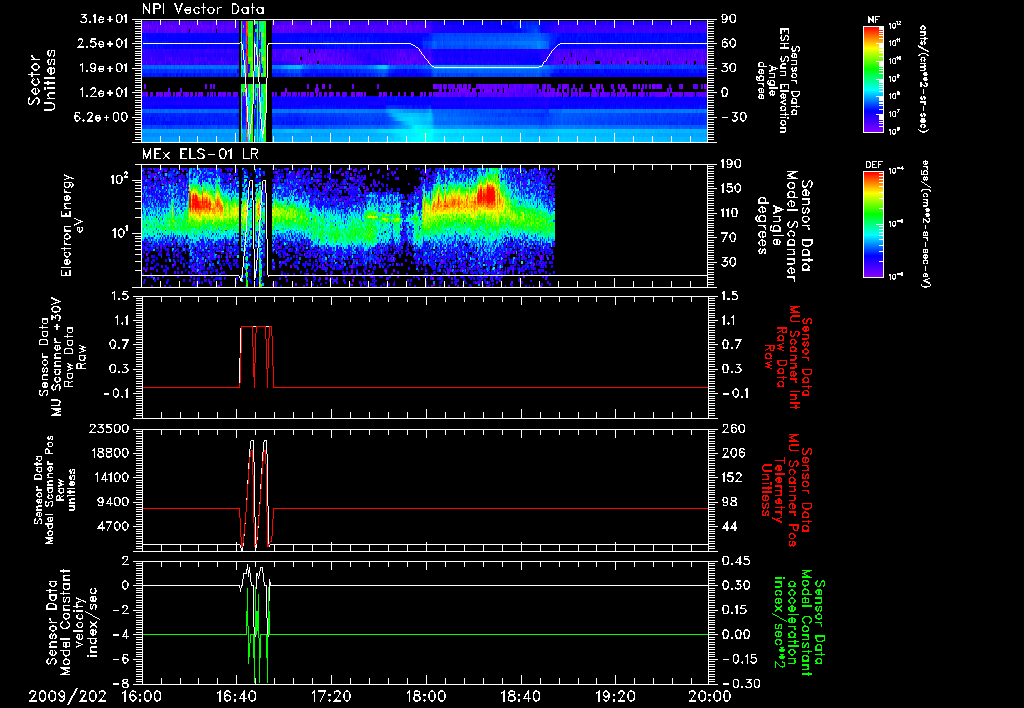Click the NF label above color bar
Screen dimensions: 1024x708
point(873,20)
